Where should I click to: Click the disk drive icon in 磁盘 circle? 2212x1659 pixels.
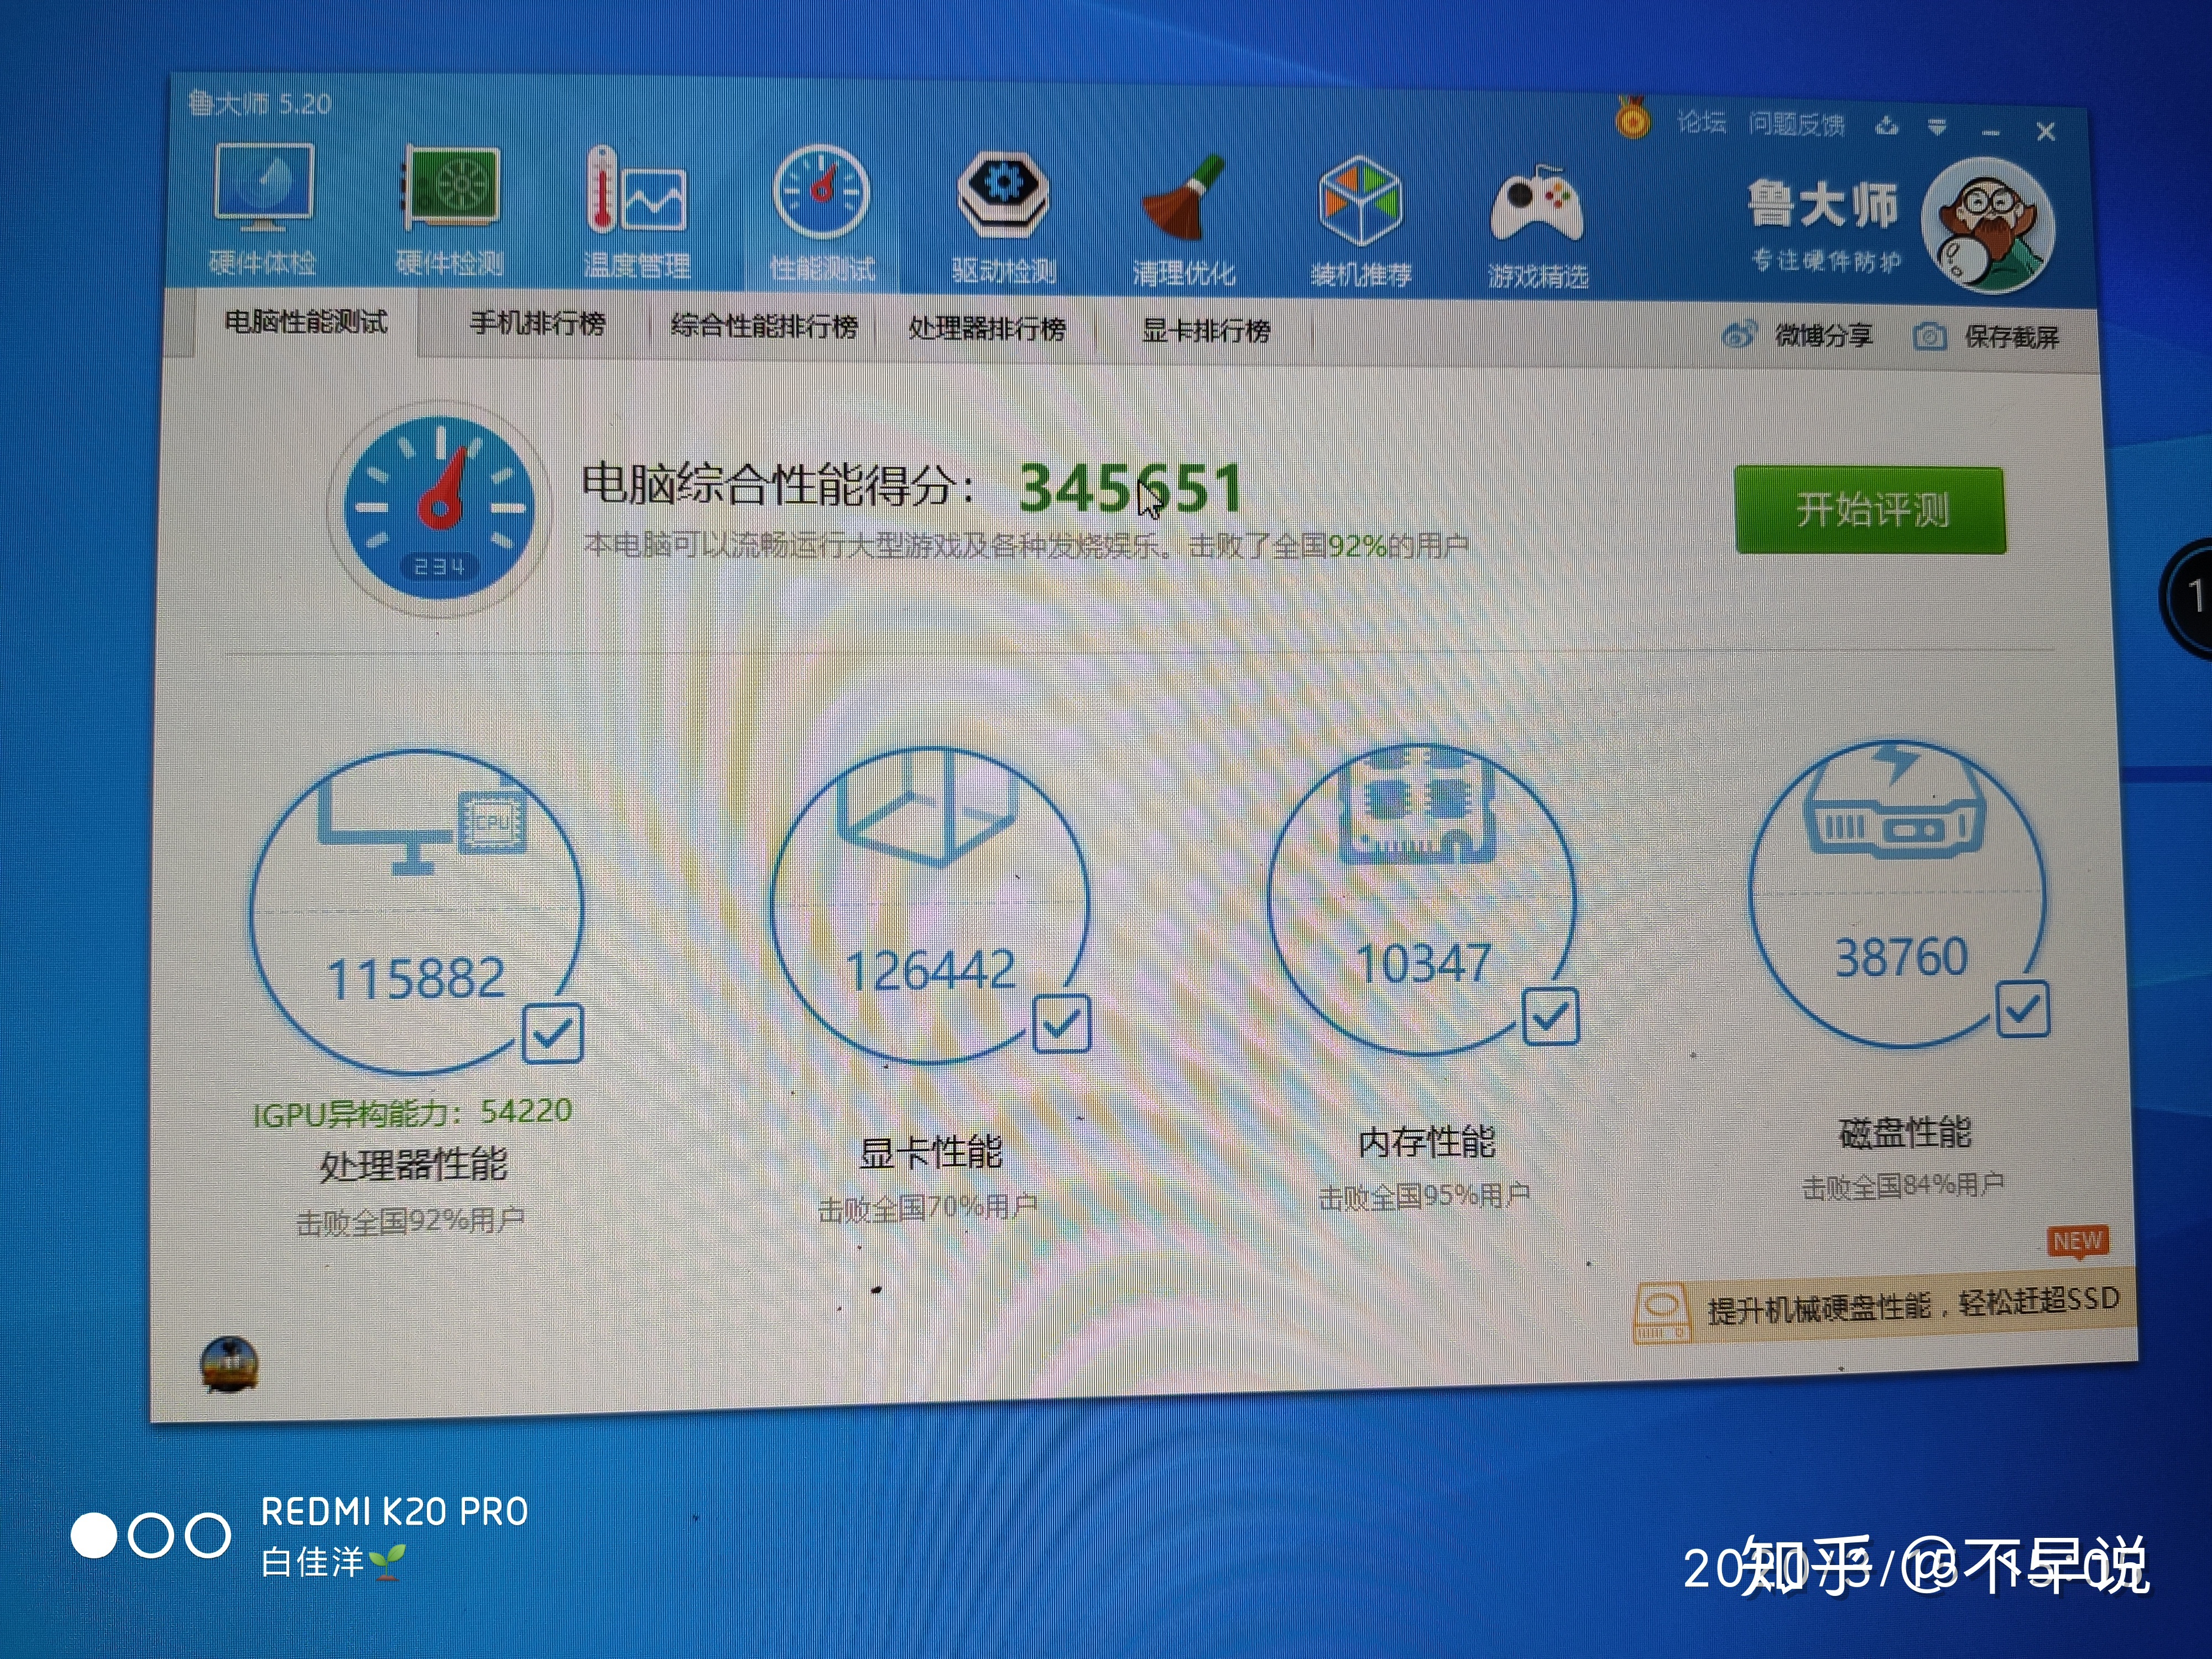(1894, 800)
